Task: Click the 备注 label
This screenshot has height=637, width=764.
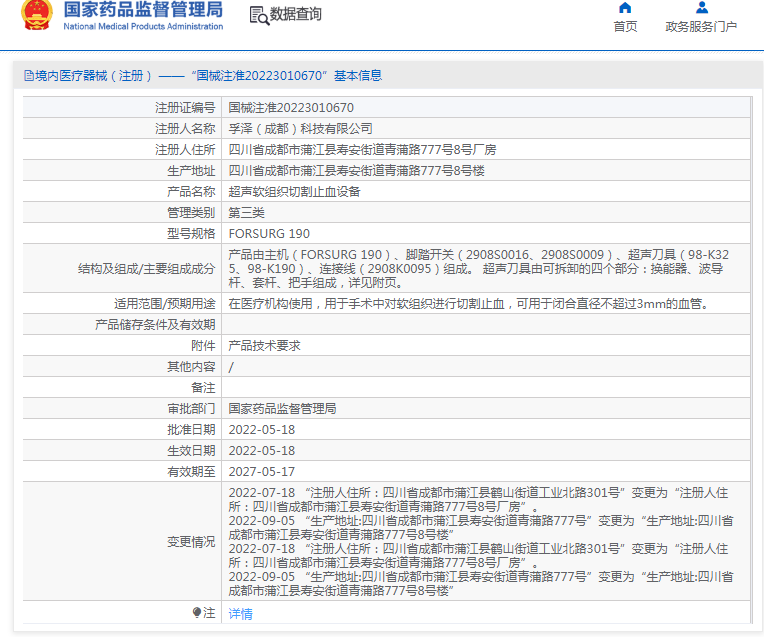Action: [x=203, y=387]
